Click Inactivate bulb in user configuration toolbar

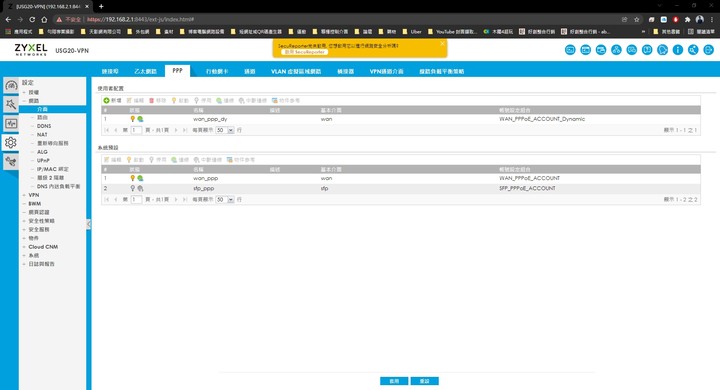coord(202,100)
